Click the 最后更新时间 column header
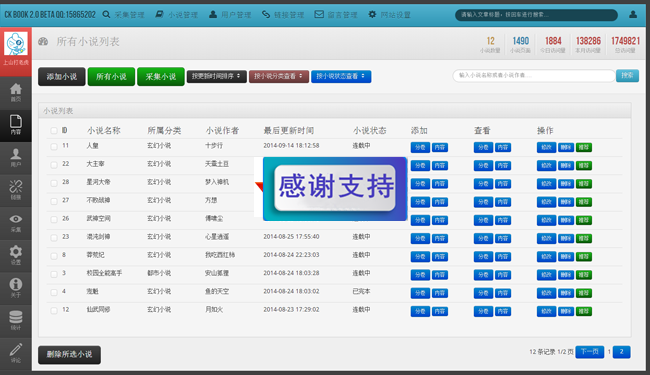Screen dimensions: 650x375 (x=289, y=131)
